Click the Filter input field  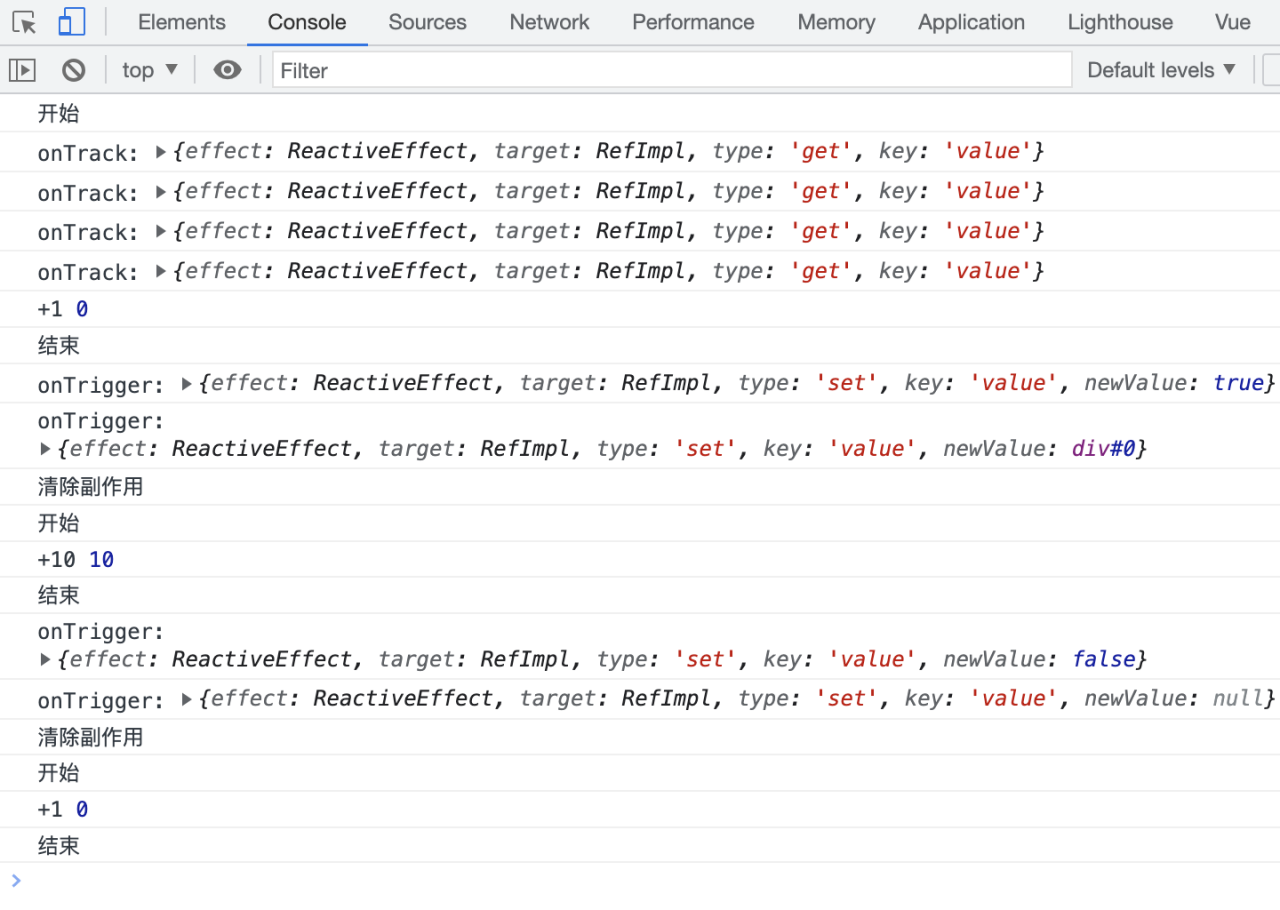670,70
